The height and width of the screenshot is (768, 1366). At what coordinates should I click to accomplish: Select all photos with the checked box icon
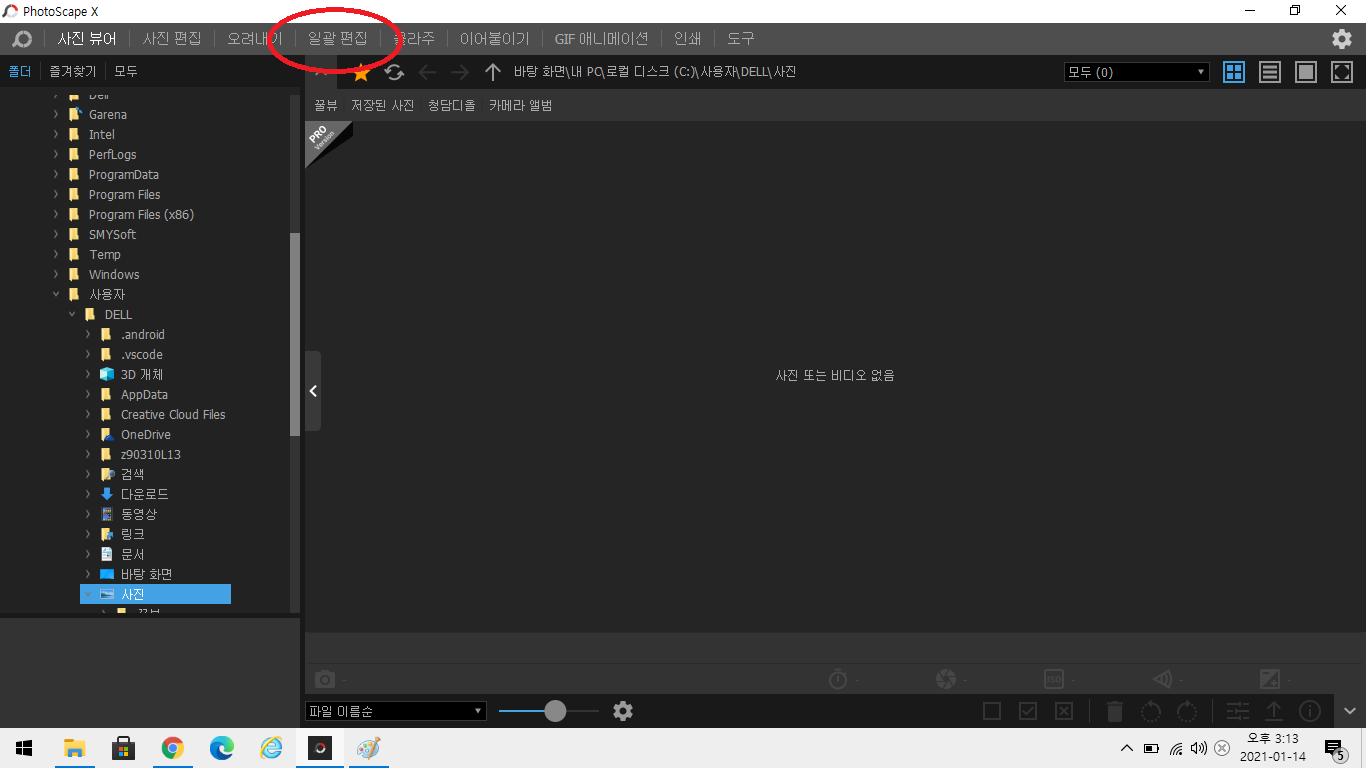tap(1028, 711)
